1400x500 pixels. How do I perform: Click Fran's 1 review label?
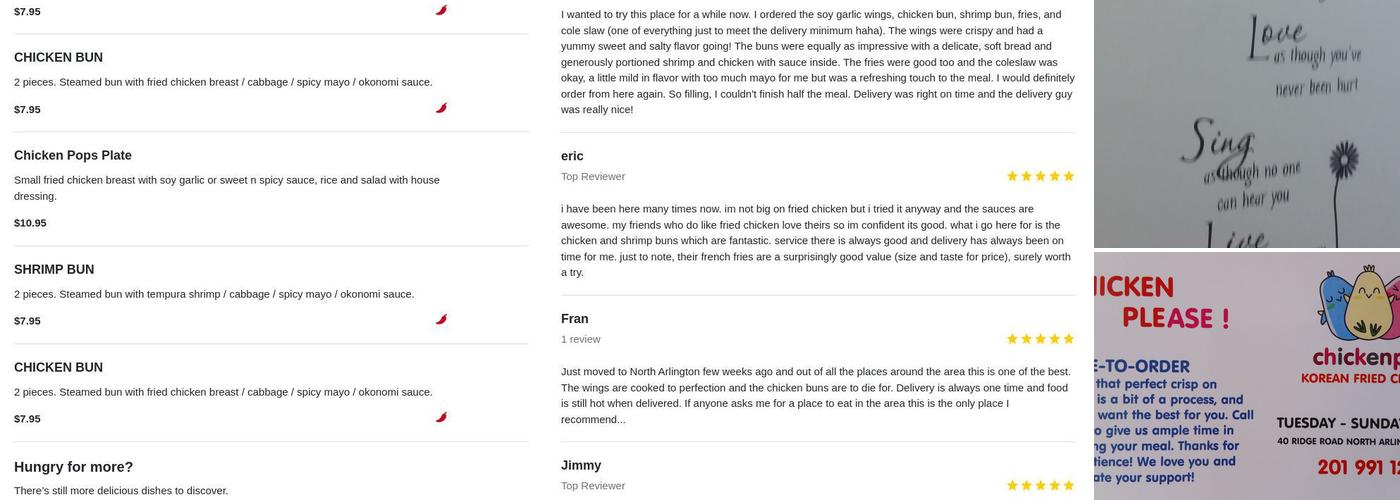pos(580,339)
